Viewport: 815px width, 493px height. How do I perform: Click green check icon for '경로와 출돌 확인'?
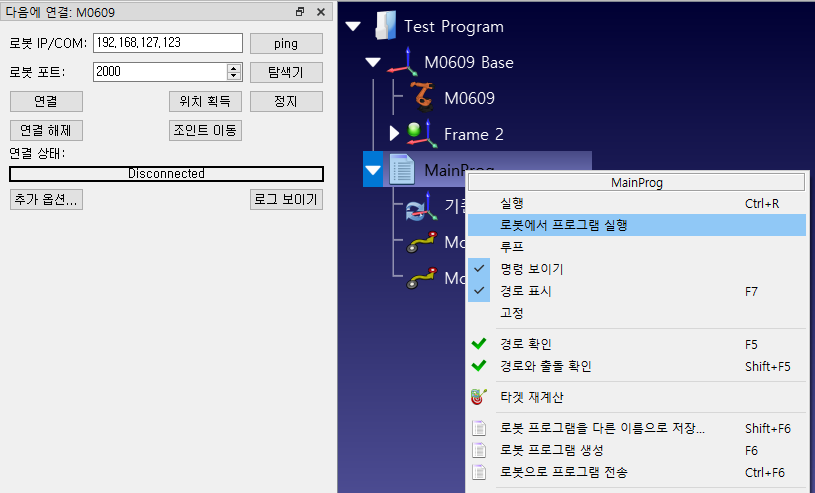tap(479, 366)
